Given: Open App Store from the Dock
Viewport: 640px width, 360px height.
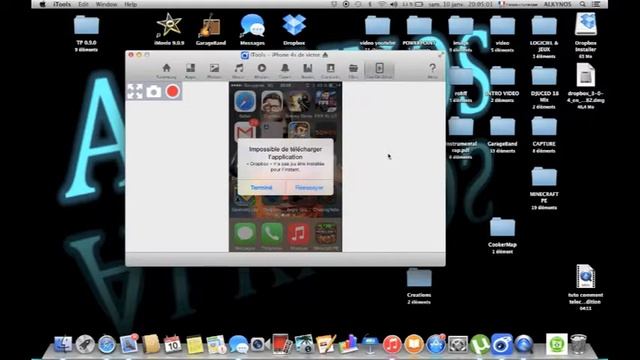Looking at the screenshot, I should coord(436,344).
